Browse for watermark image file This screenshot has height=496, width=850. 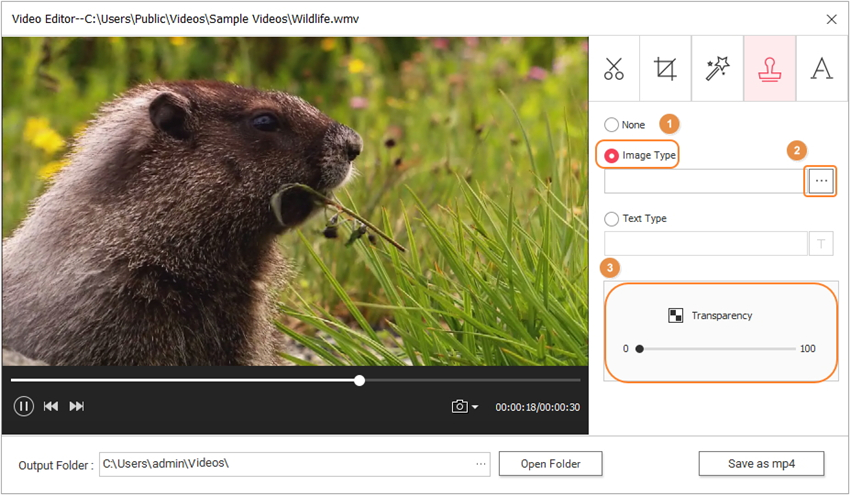coord(821,181)
